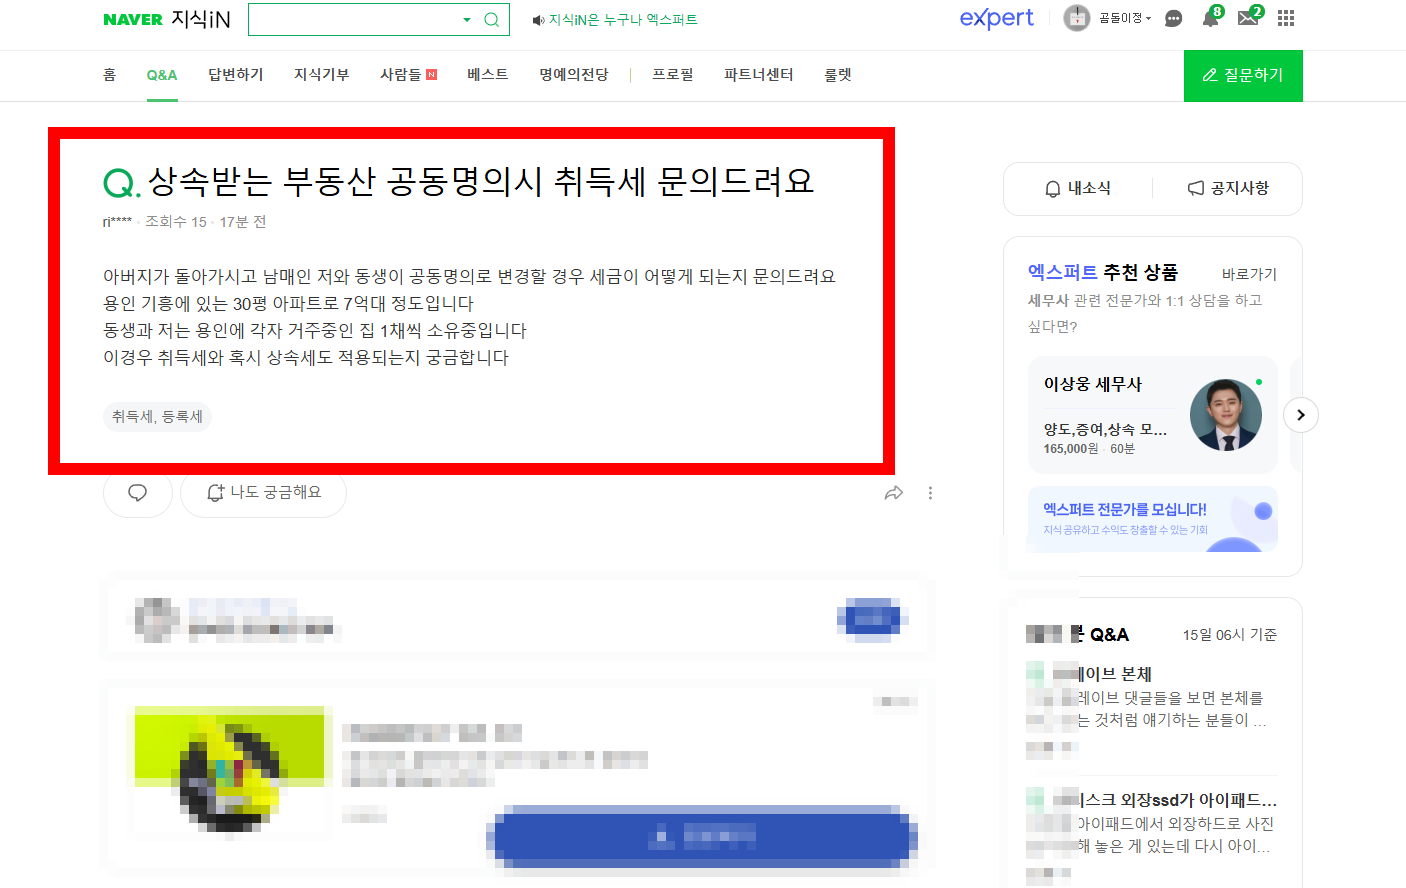Open the 양도,증여,상속 product title

click(x=1105, y=429)
